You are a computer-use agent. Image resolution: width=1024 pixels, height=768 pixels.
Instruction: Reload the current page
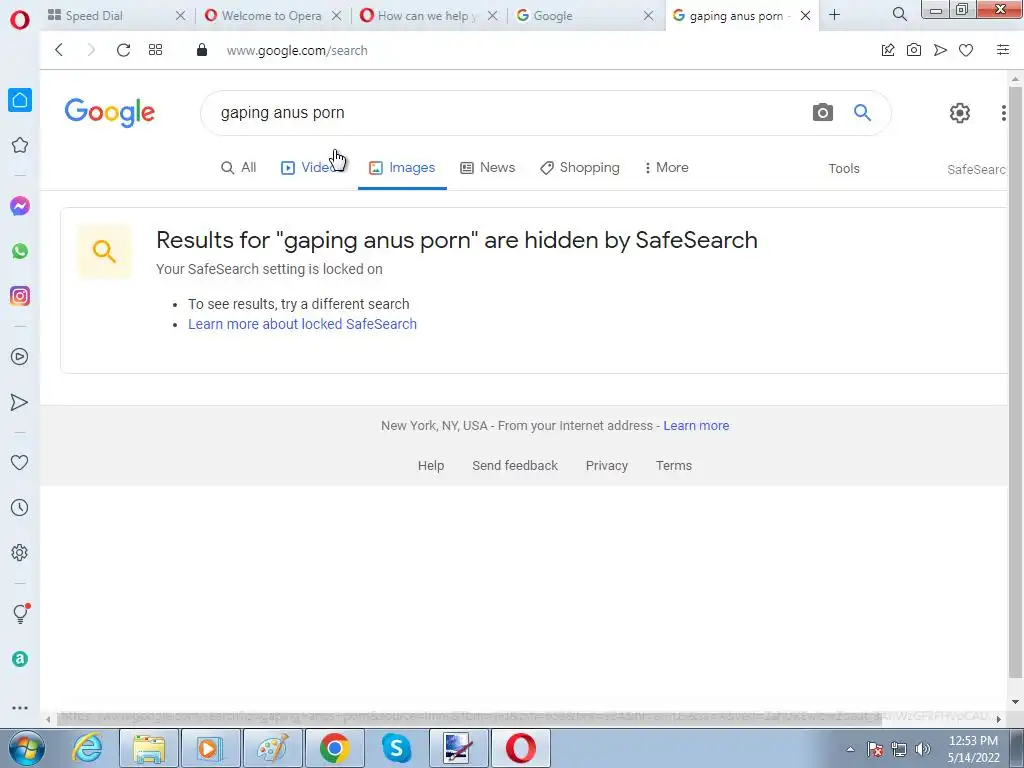123,50
